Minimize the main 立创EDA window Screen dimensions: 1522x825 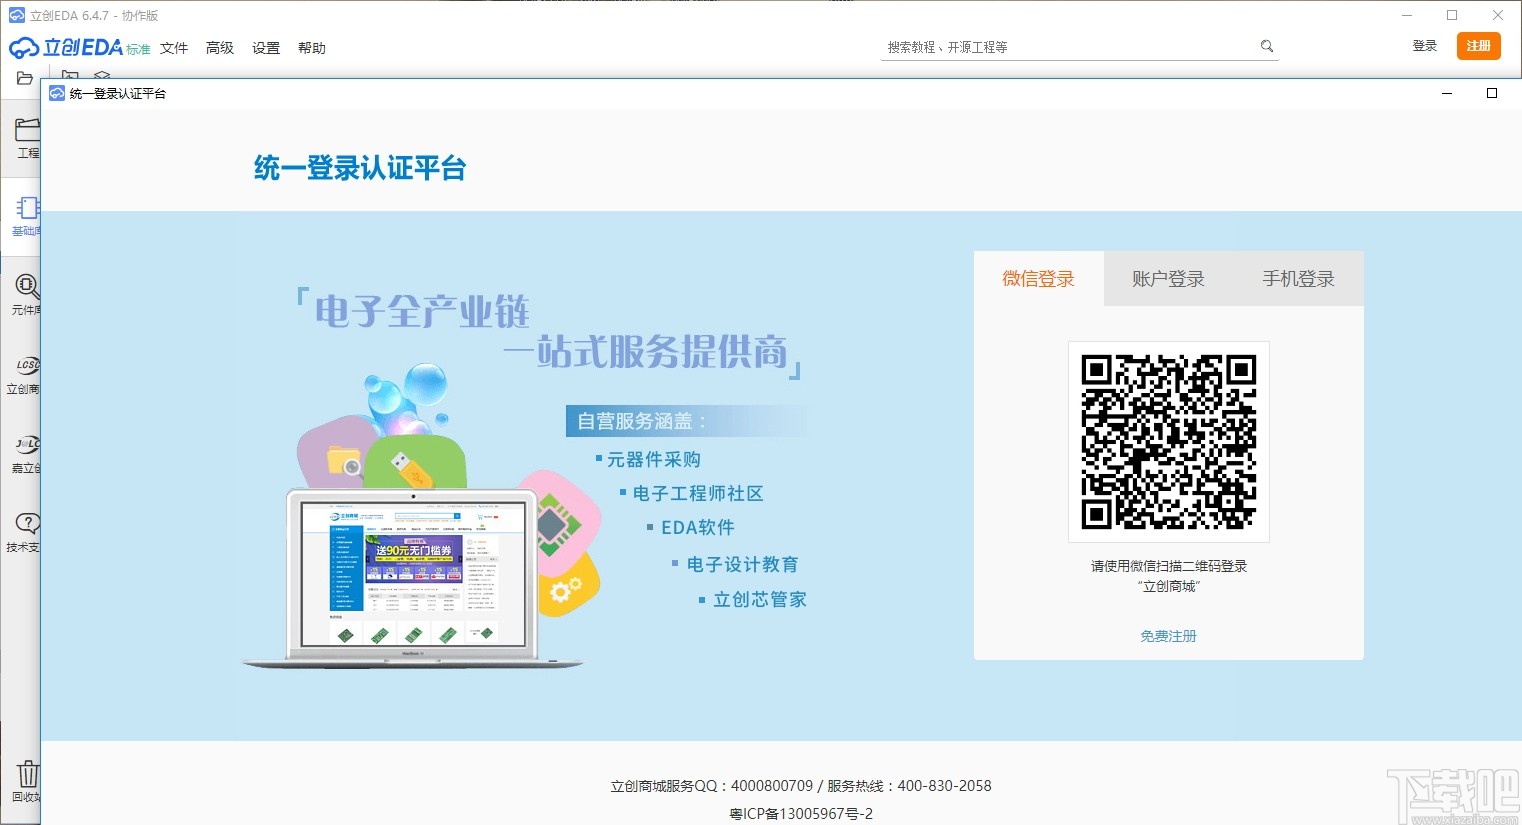click(1407, 15)
